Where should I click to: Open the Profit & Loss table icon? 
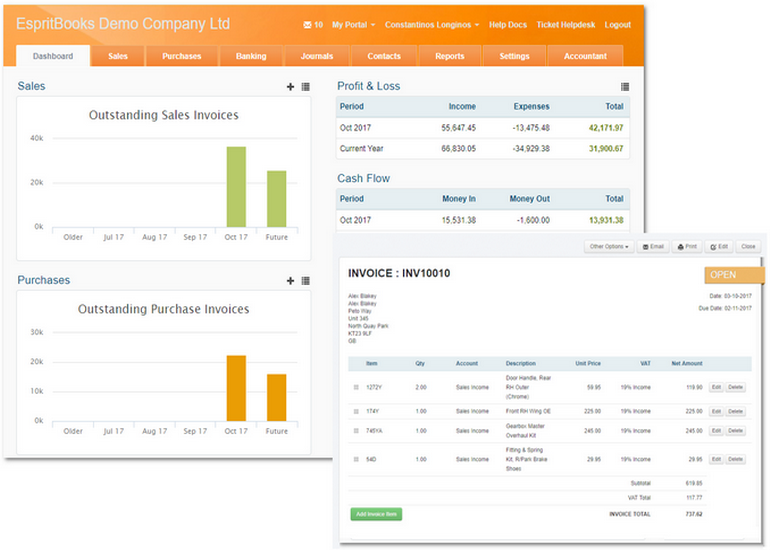[625, 86]
